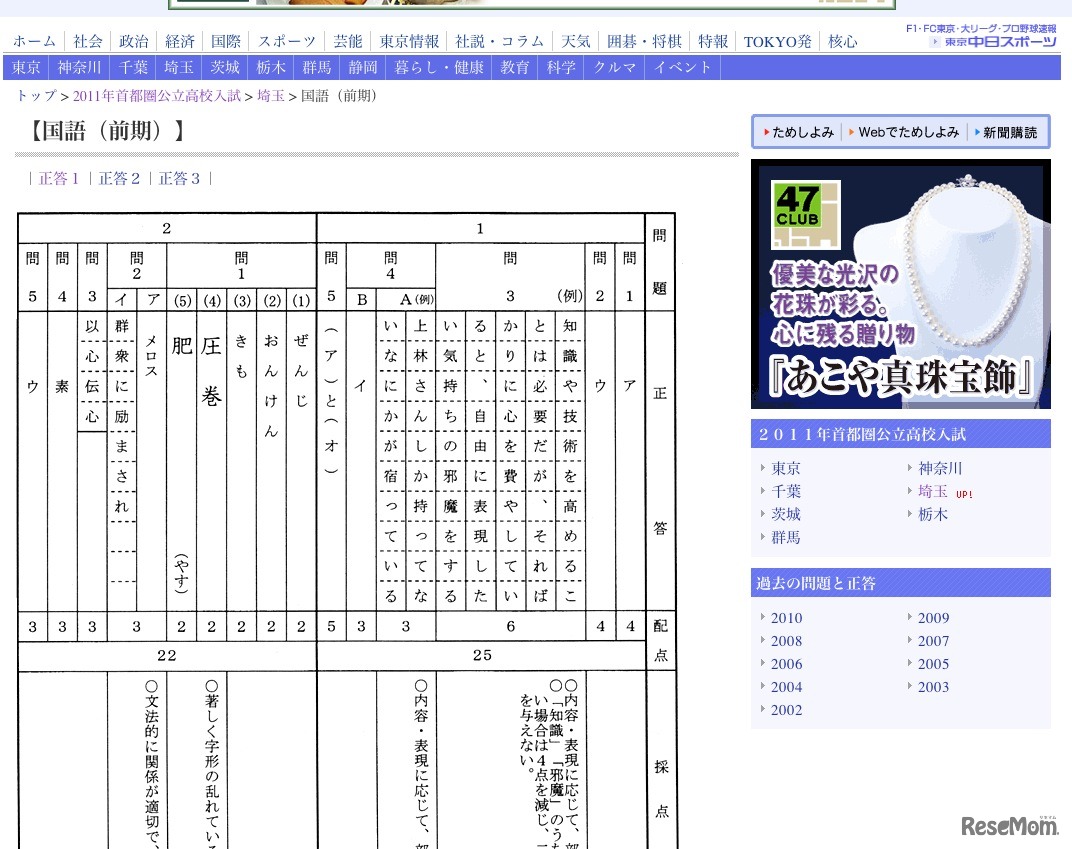Switch to the スポーツ menu item

286,41
